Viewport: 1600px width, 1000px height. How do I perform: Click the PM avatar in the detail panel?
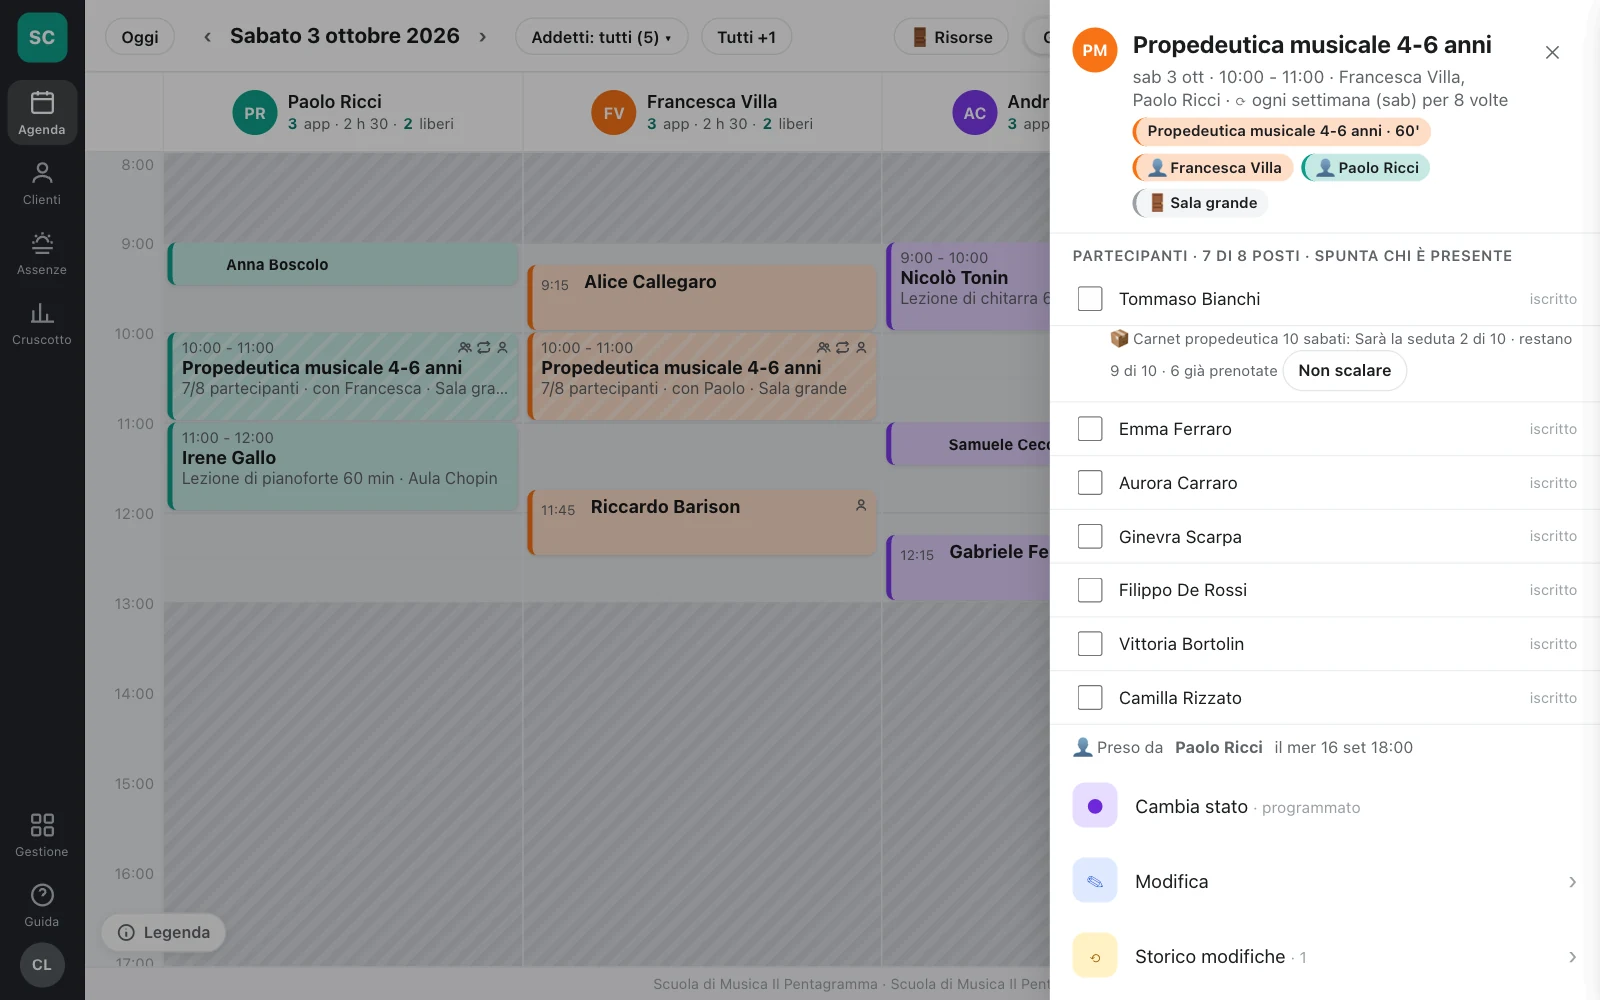1095,50
